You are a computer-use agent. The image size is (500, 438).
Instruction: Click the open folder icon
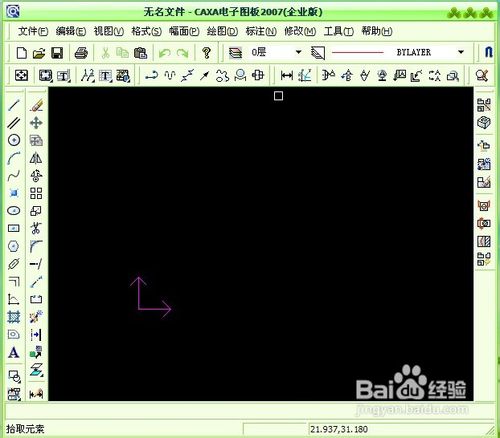click(39, 53)
